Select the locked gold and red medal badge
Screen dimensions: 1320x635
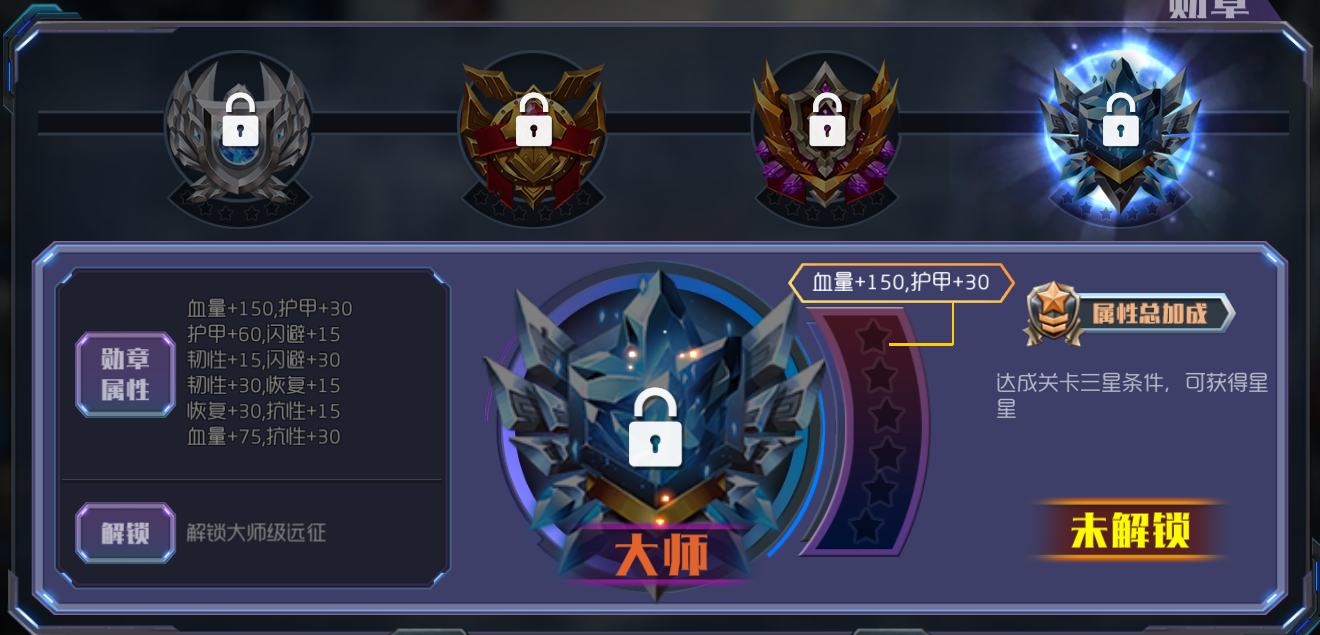pyautogui.click(x=533, y=135)
